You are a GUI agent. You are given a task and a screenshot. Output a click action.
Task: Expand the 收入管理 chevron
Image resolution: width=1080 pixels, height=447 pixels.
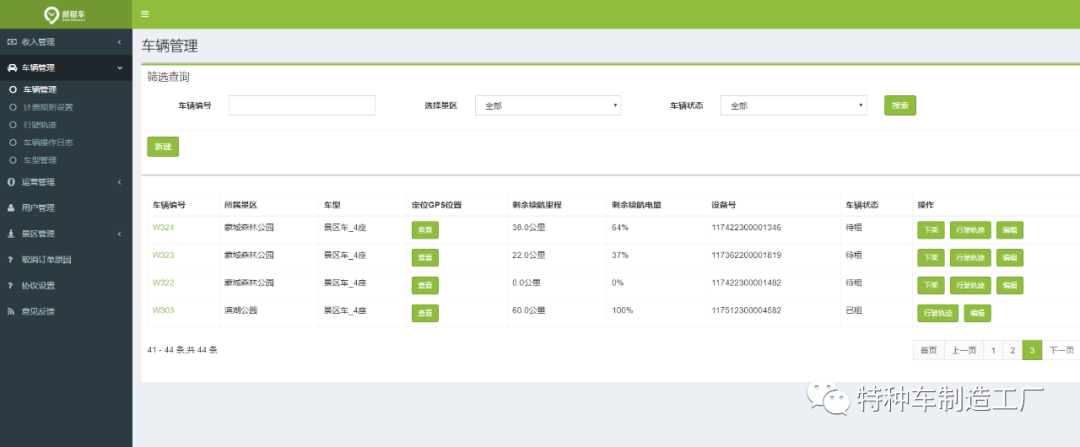point(119,42)
